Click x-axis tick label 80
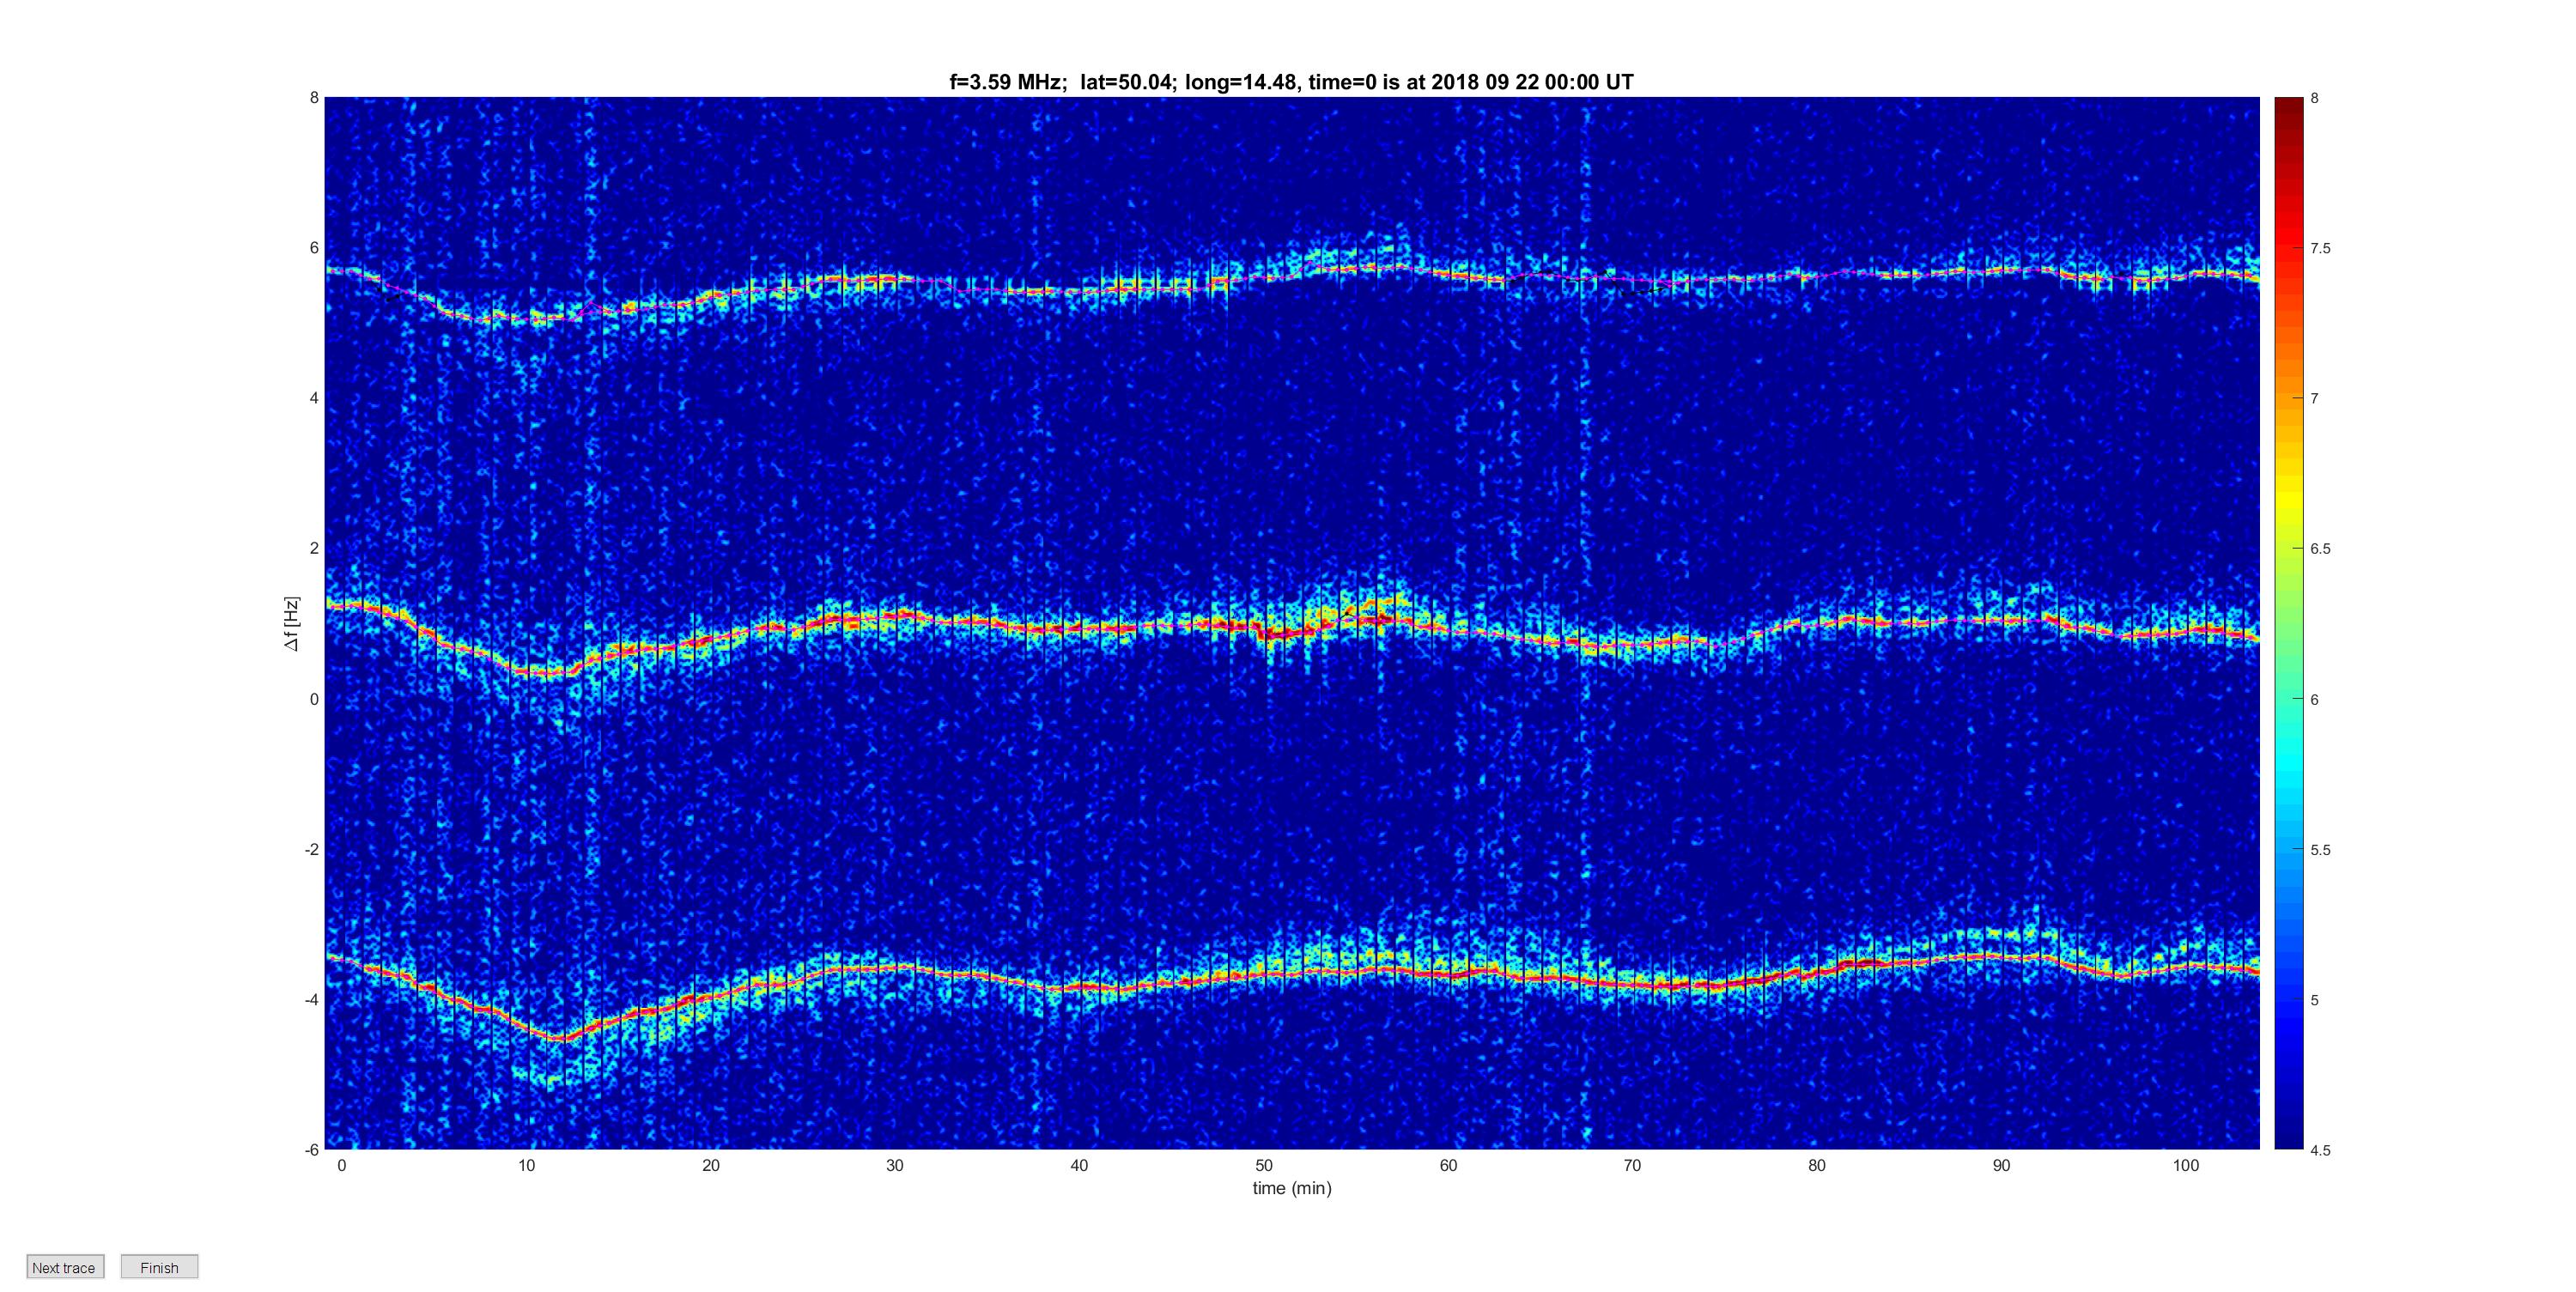 [x=1817, y=1165]
